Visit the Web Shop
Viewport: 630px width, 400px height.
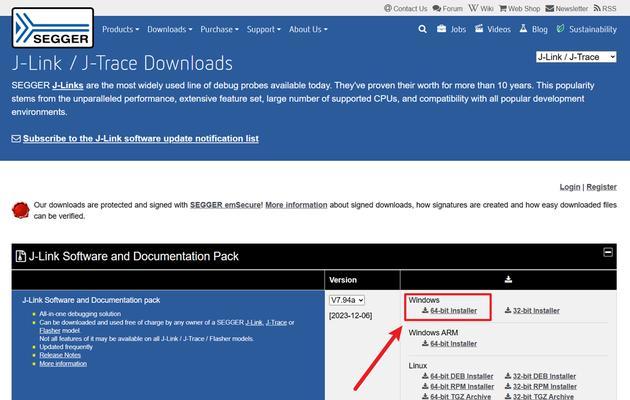click(x=520, y=8)
